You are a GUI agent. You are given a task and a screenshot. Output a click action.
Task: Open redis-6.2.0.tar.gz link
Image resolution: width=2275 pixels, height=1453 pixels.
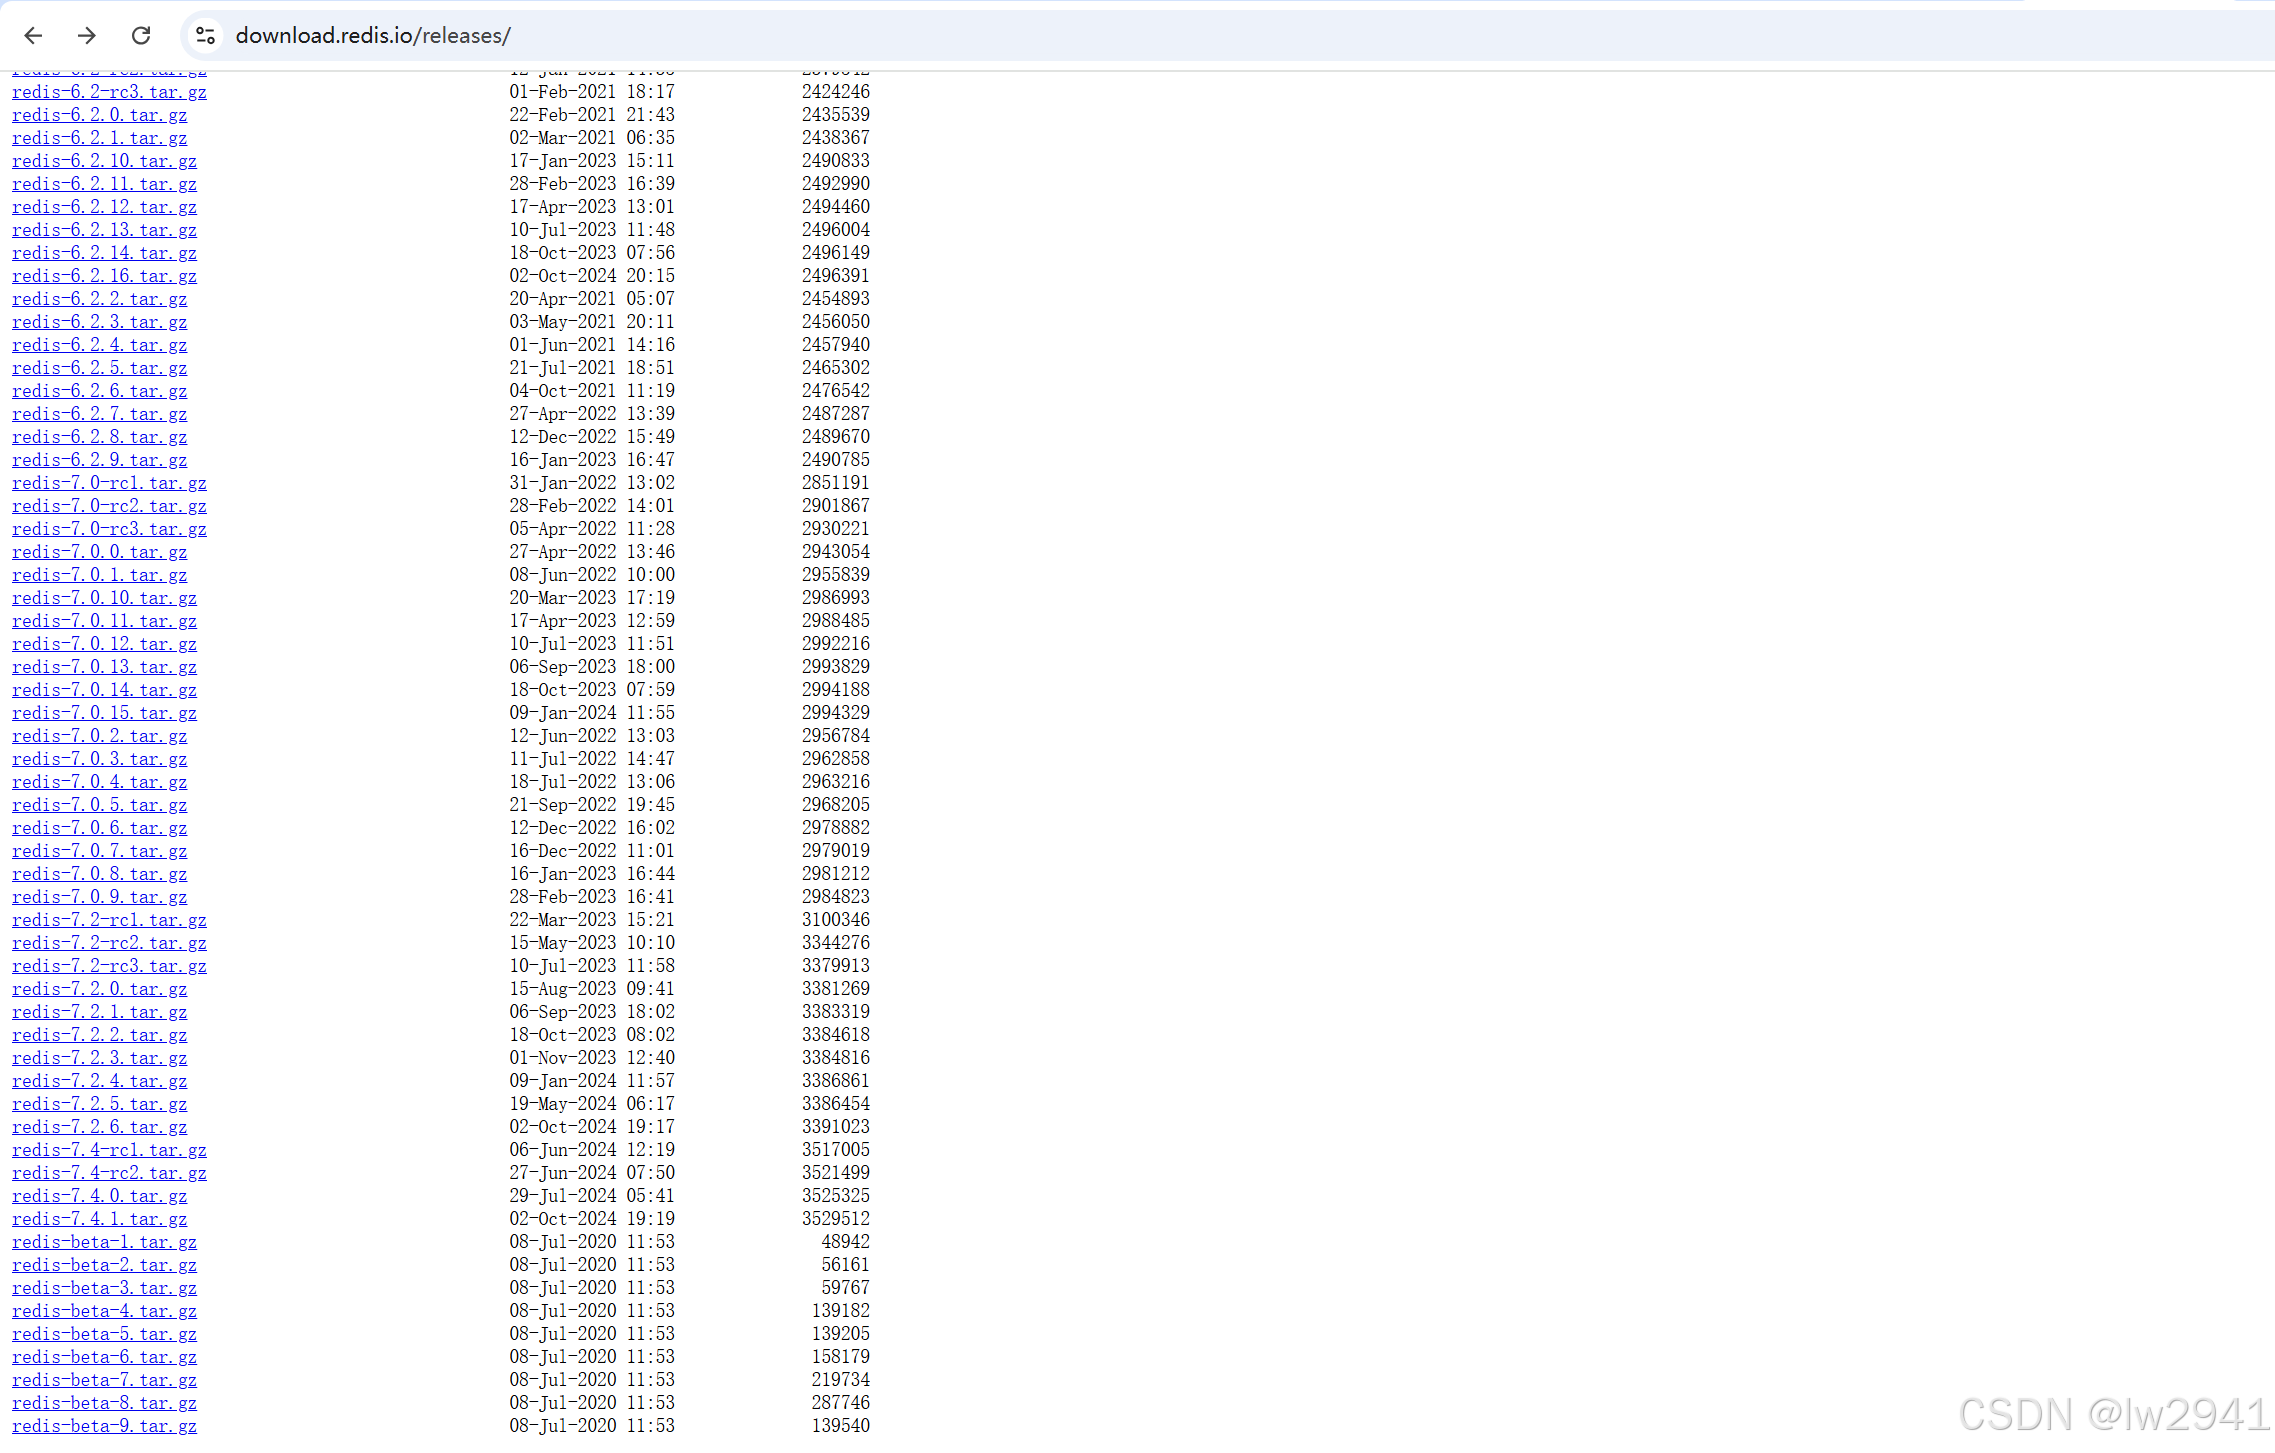click(x=99, y=115)
